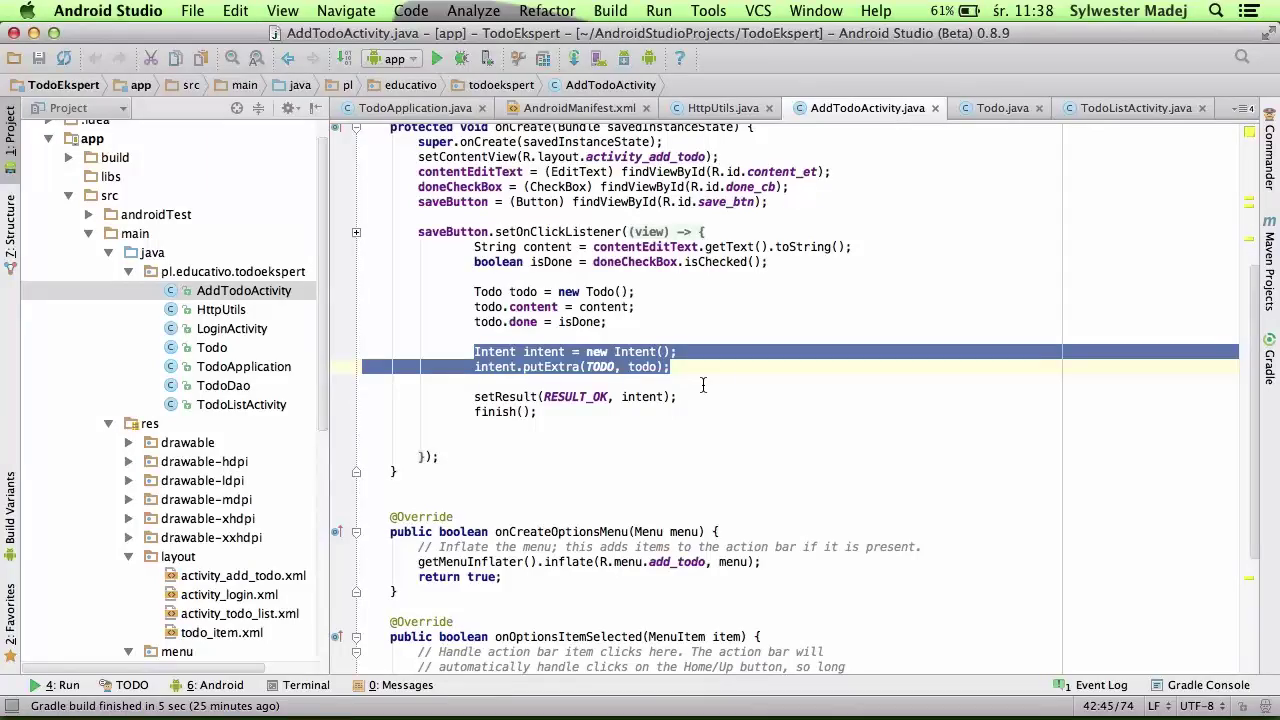Viewport: 1280px width, 720px height.
Task: Collapse the pl.educativo.todoekspert package node
Action: pyautogui.click(x=128, y=272)
